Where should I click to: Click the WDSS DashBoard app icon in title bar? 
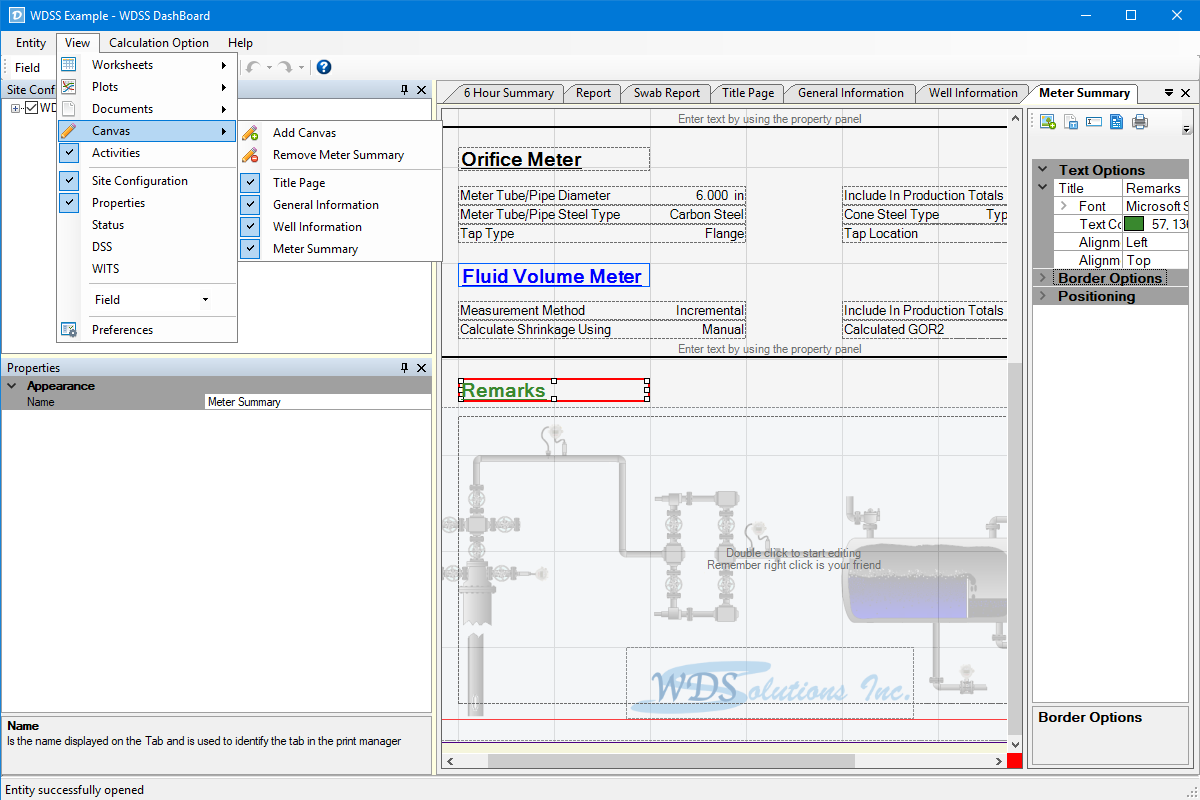point(17,16)
